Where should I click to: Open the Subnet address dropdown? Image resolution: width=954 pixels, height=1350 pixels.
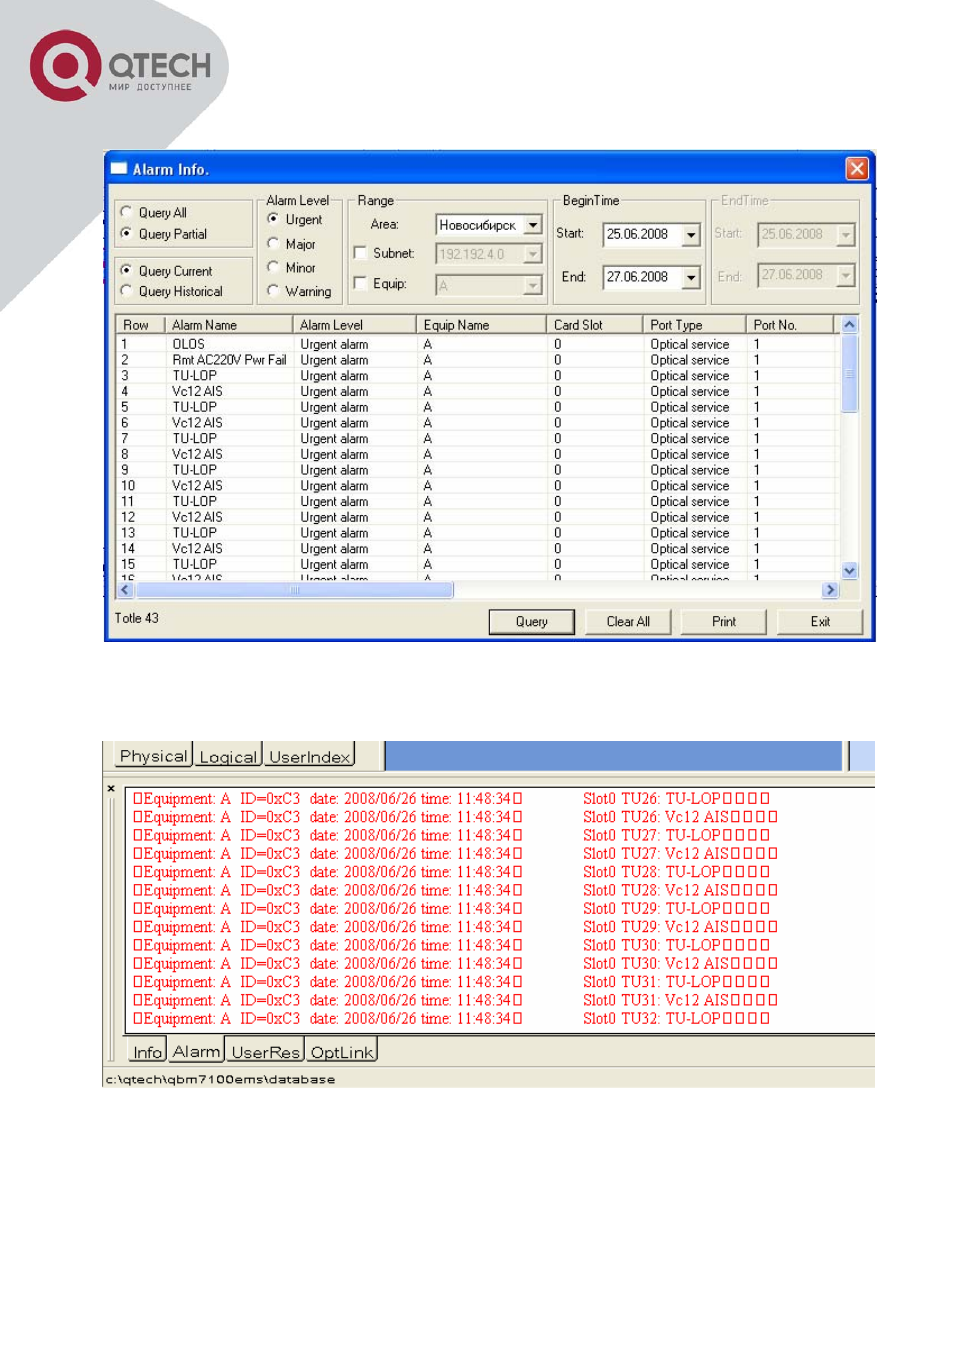click(533, 254)
